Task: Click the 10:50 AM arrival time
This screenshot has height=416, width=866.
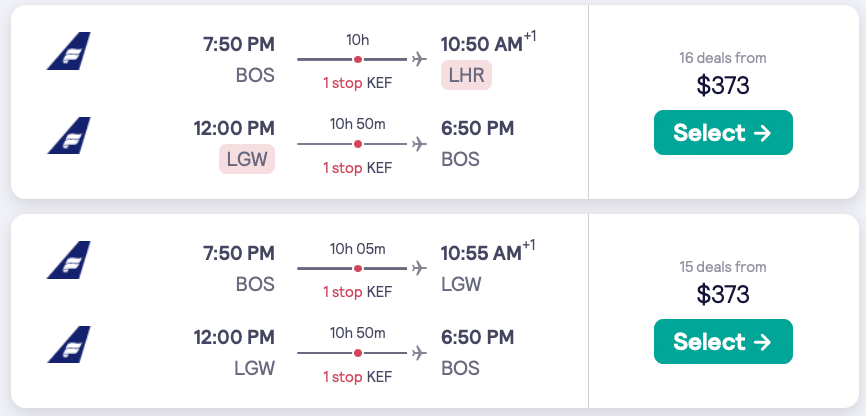Action: pos(481,44)
